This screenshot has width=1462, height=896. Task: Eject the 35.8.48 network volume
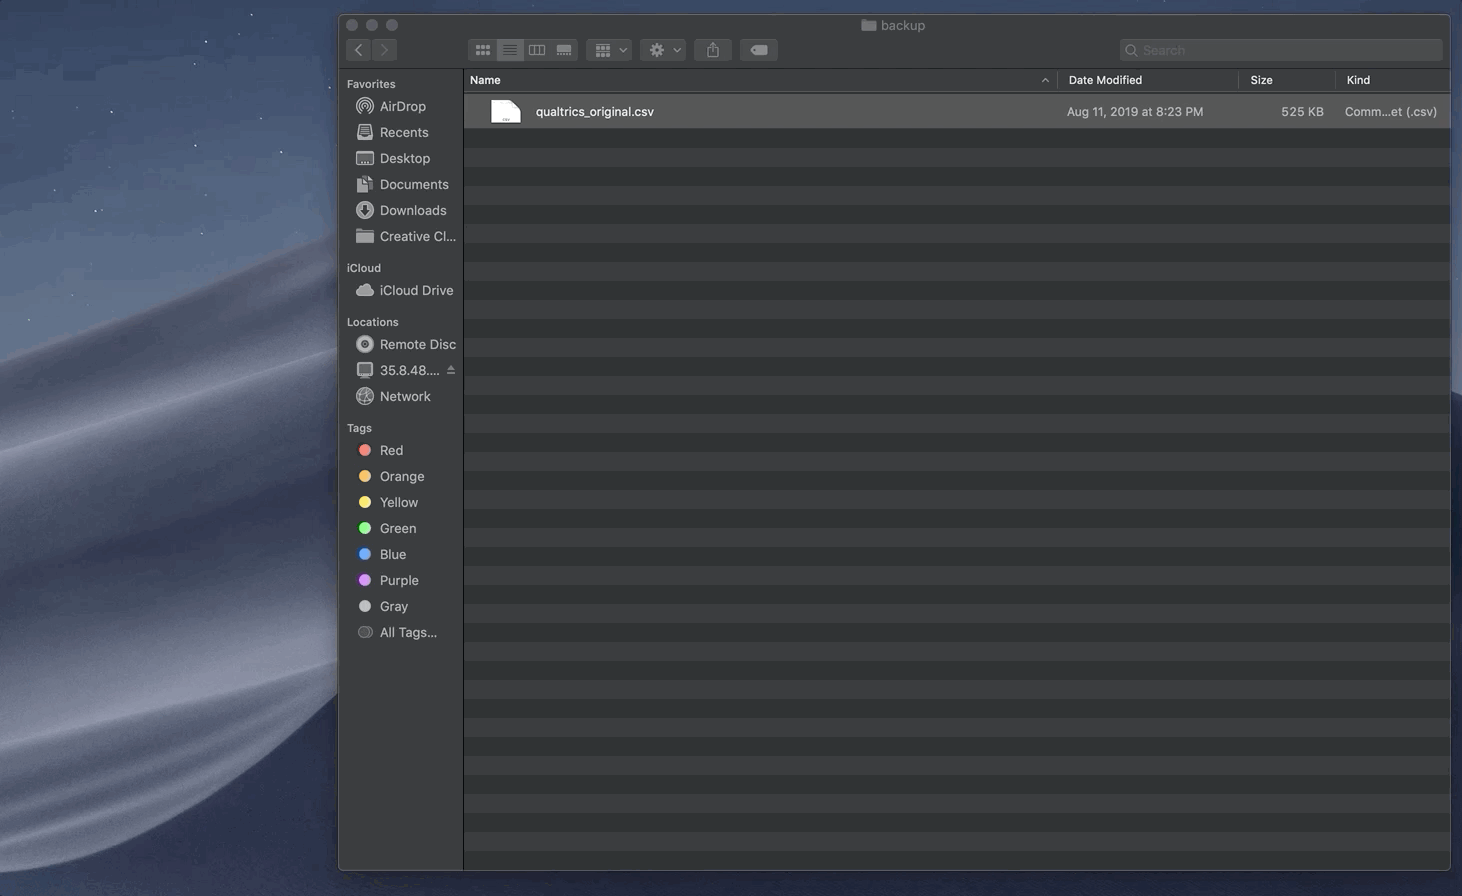(x=451, y=370)
